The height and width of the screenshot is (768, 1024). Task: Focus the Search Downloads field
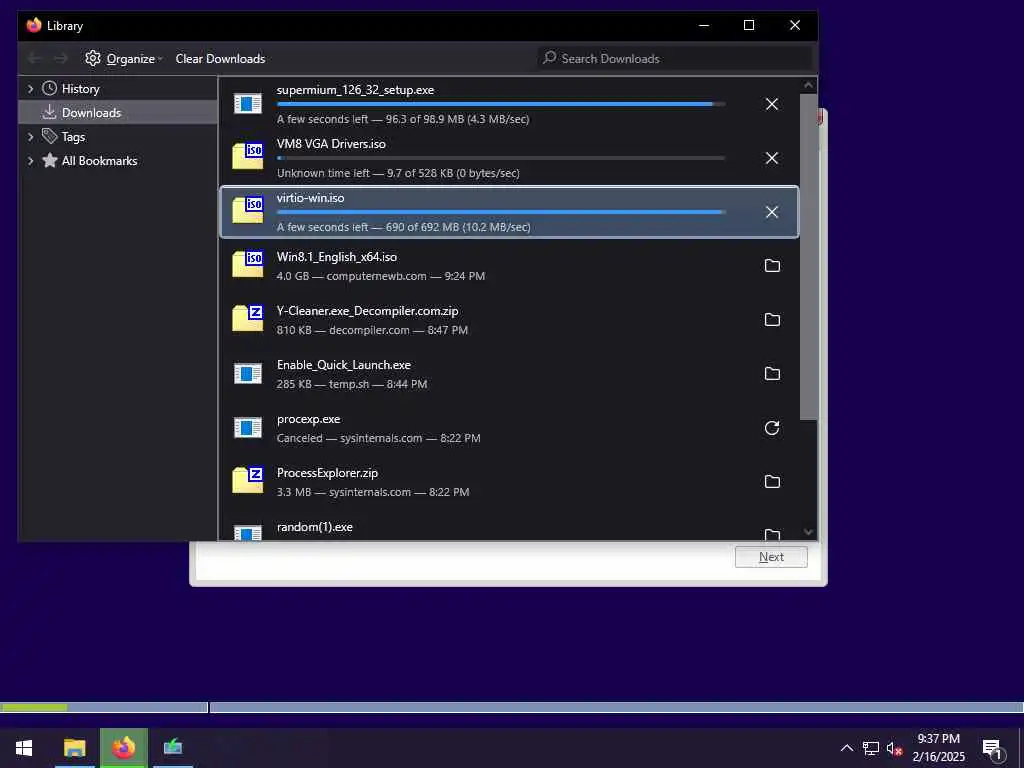pyautogui.click(x=674, y=58)
